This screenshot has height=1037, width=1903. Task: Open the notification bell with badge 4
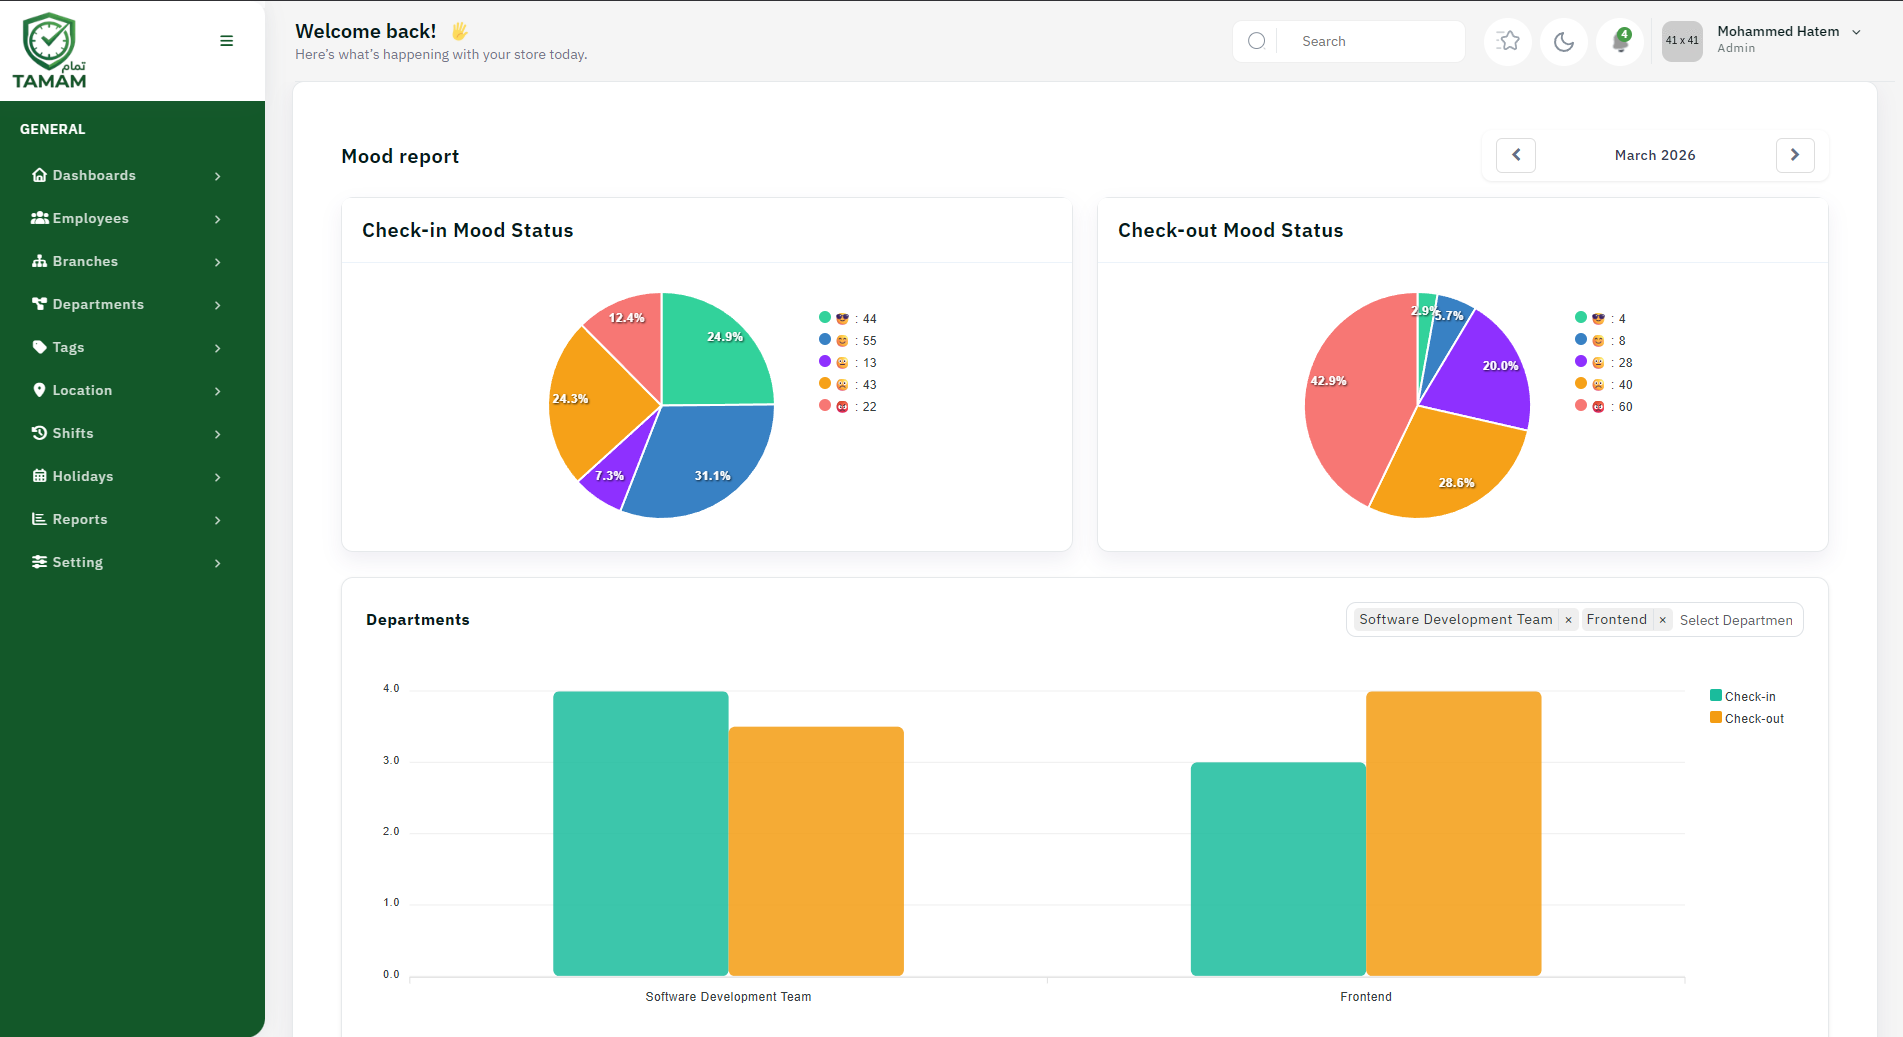(1619, 41)
